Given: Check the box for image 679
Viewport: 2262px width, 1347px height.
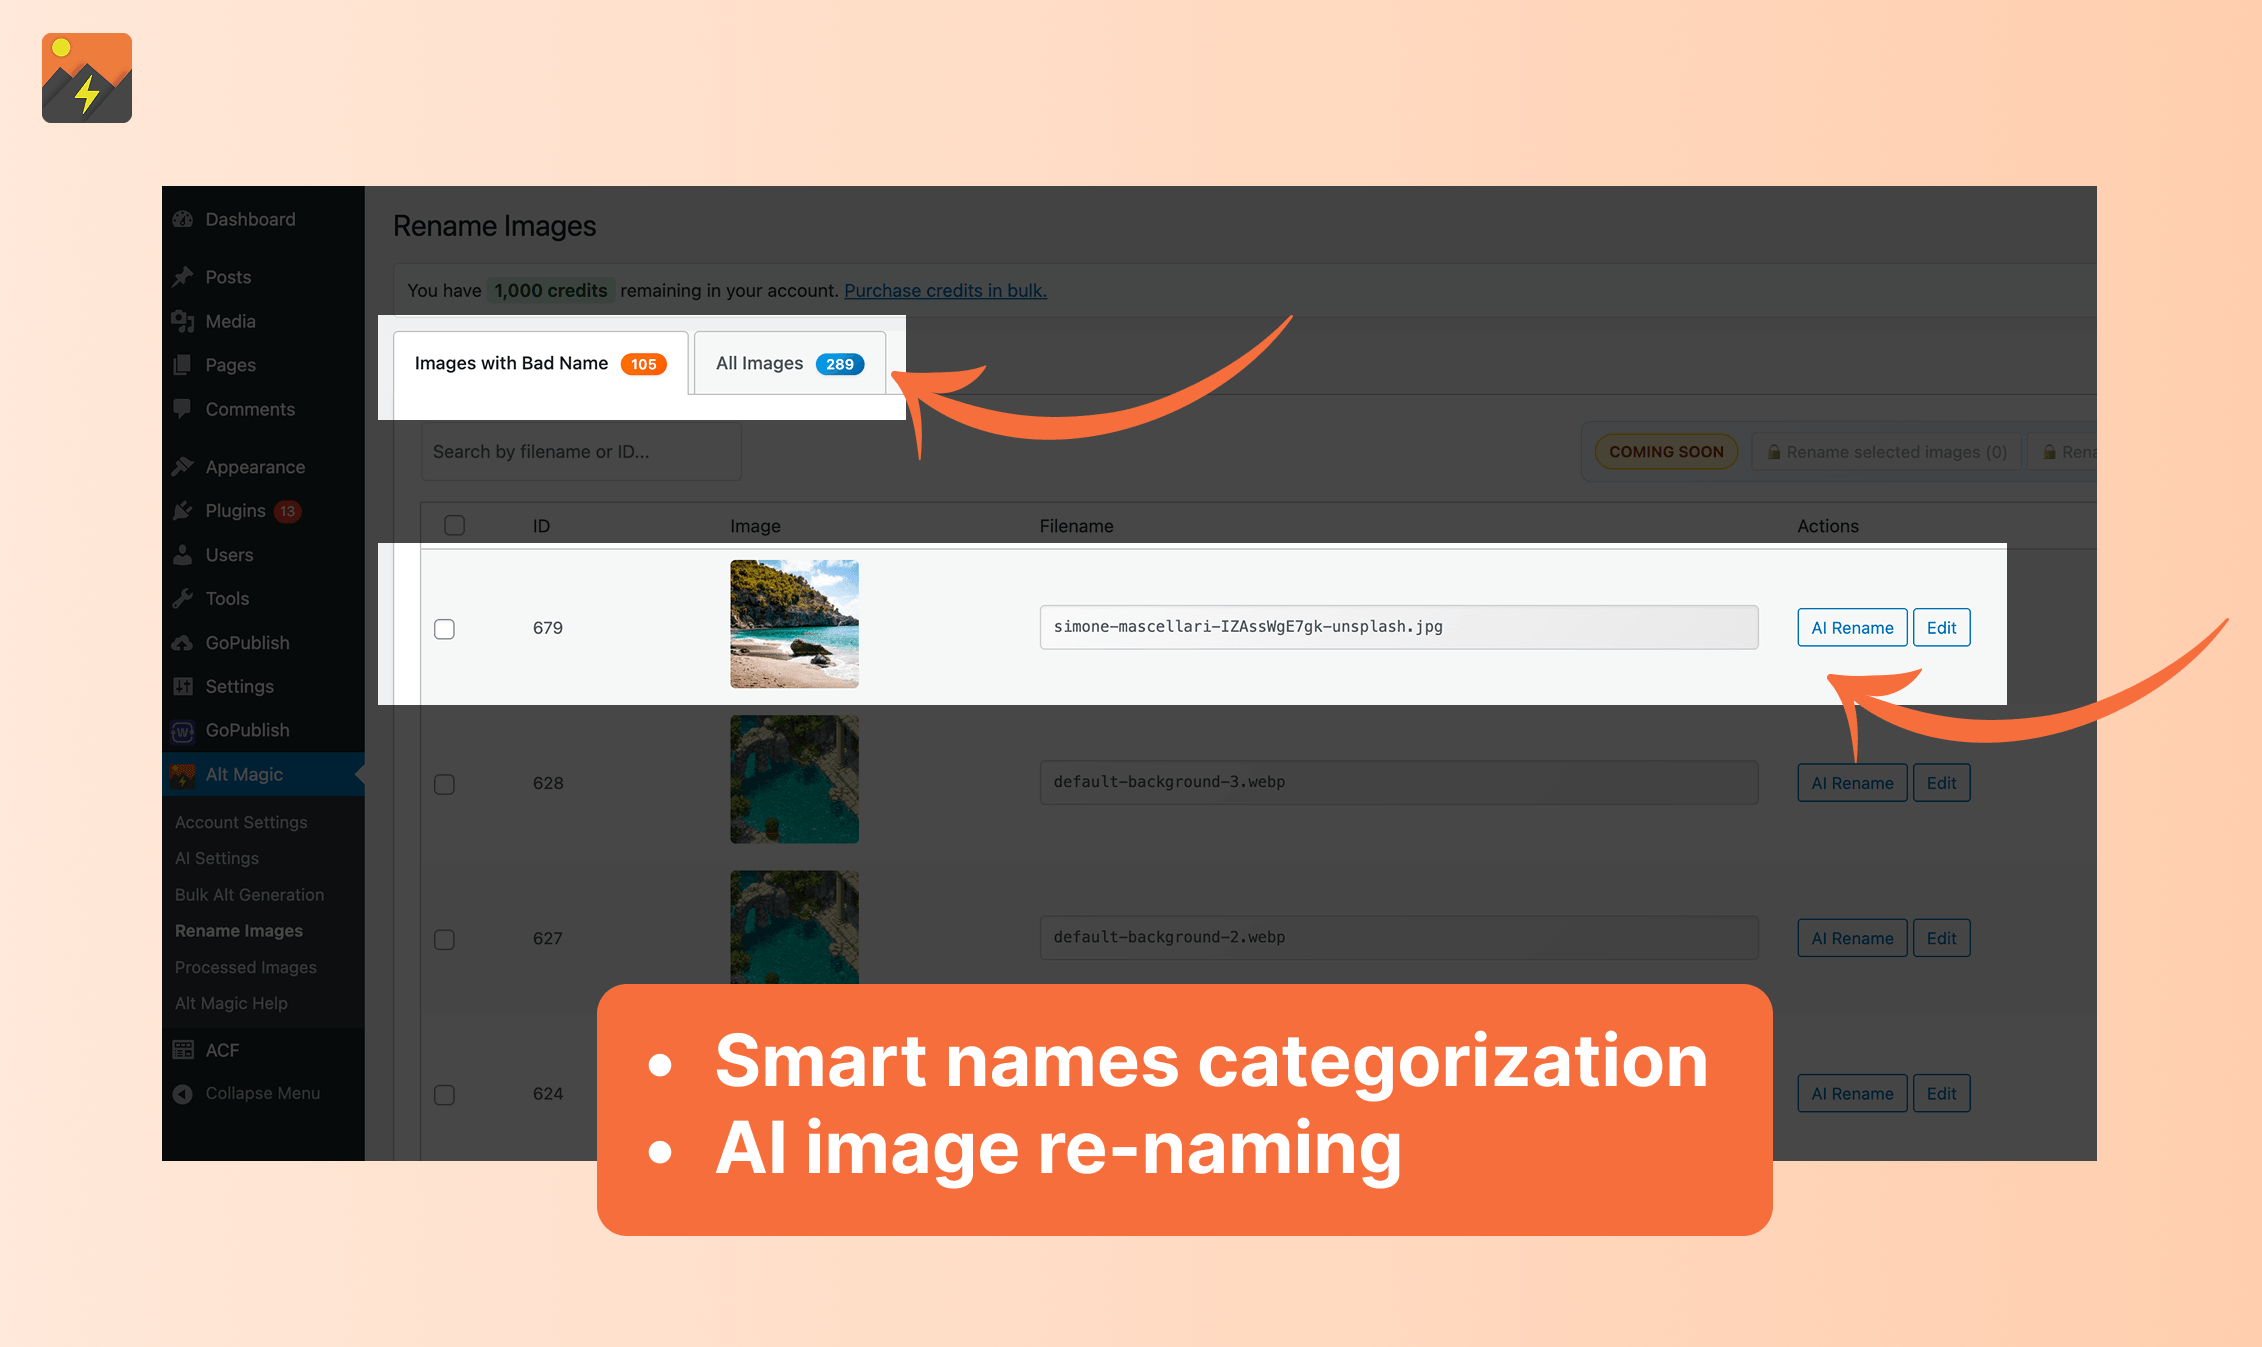Looking at the screenshot, I should (x=445, y=629).
